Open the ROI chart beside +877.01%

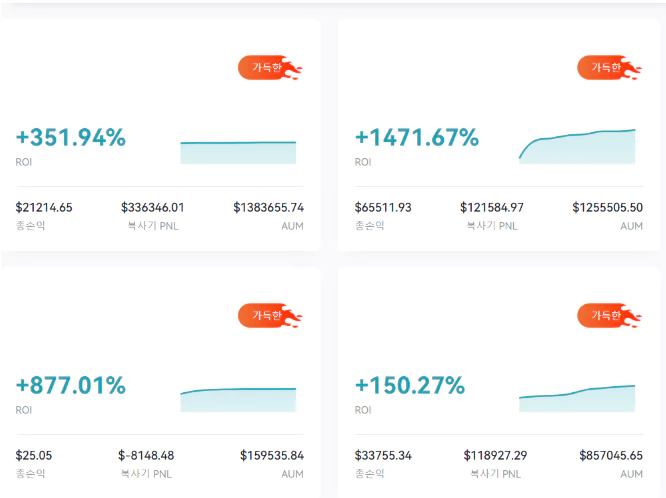pos(238,399)
